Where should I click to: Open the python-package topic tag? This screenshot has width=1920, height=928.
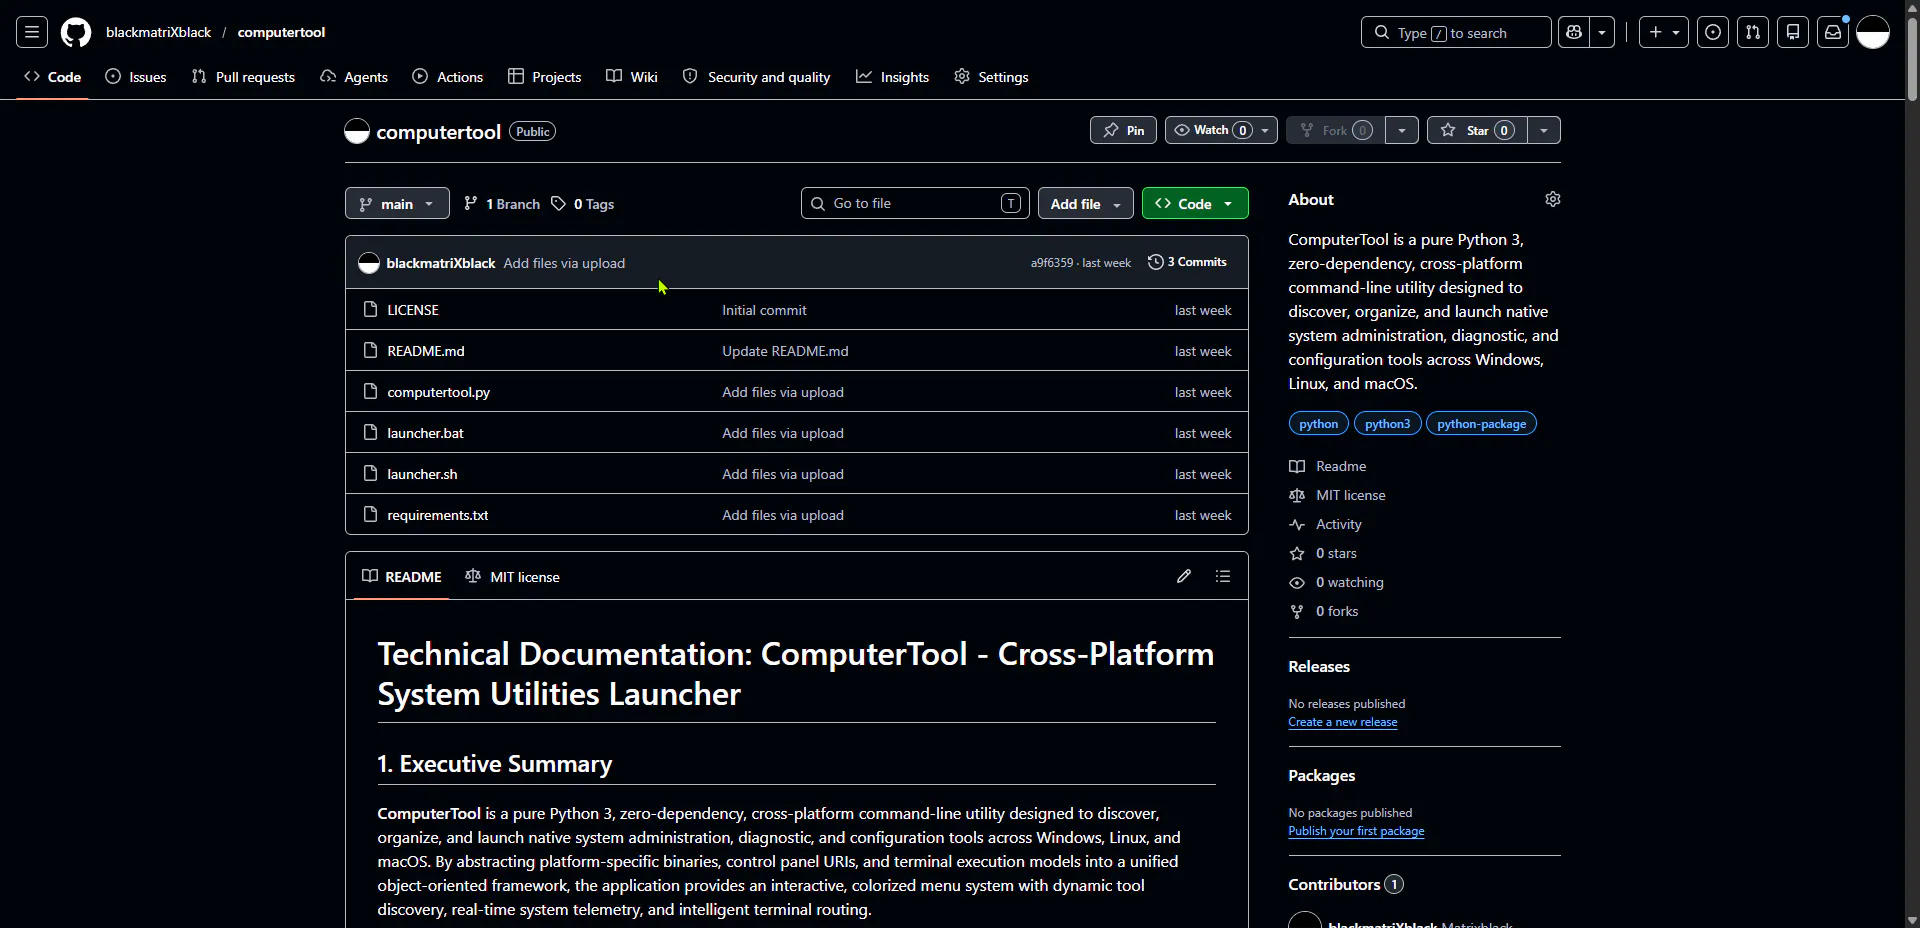(x=1481, y=424)
